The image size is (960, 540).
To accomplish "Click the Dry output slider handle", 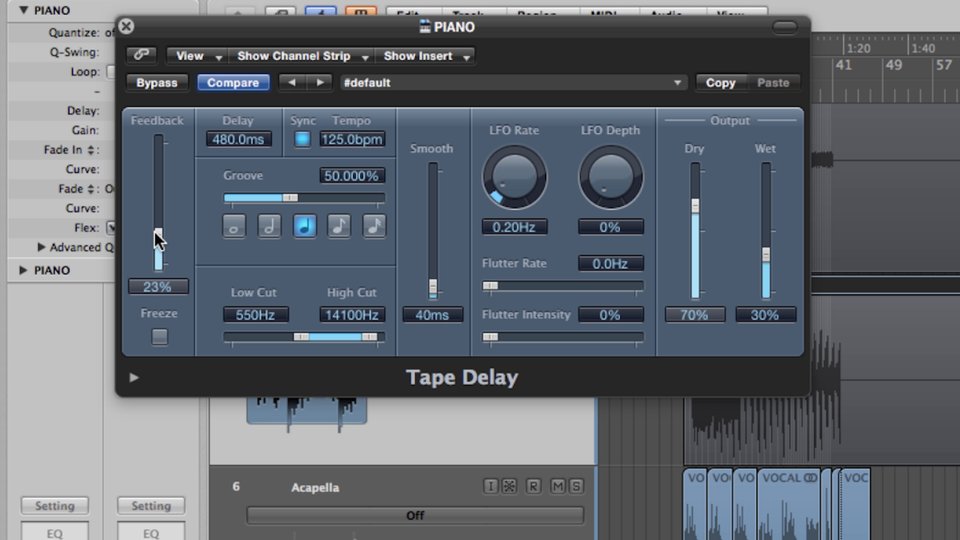I will click(x=695, y=206).
